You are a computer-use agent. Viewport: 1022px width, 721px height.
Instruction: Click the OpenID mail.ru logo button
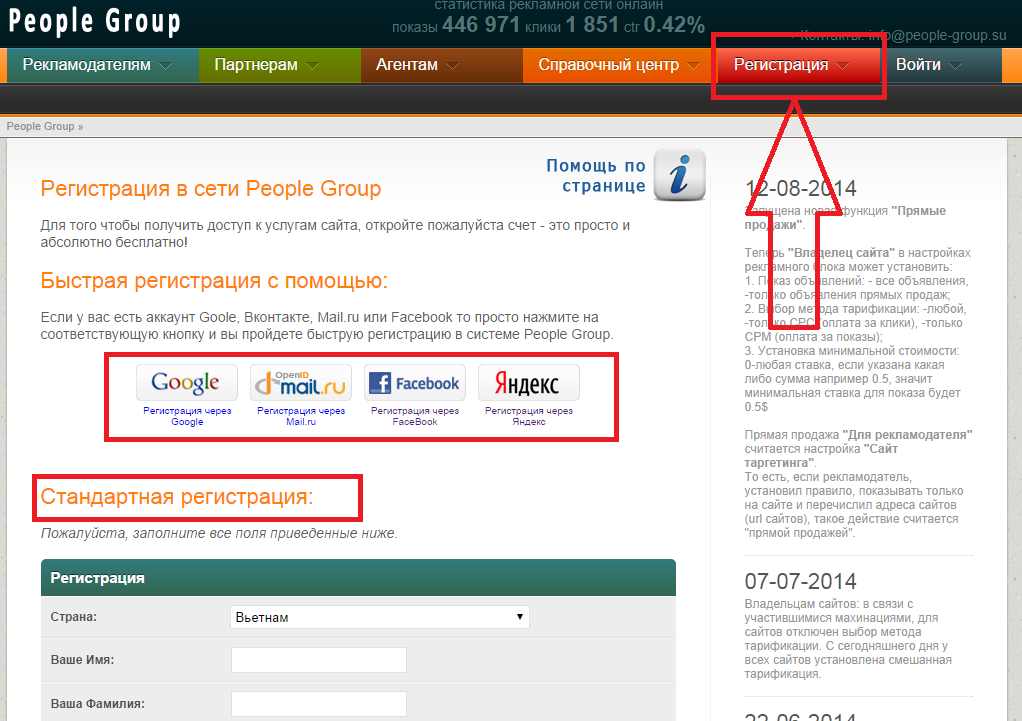click(301, 383)
